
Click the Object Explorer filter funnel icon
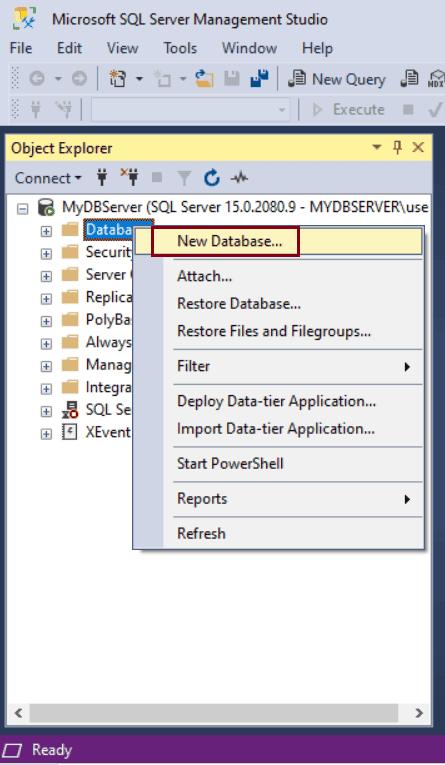click(184, 179)
